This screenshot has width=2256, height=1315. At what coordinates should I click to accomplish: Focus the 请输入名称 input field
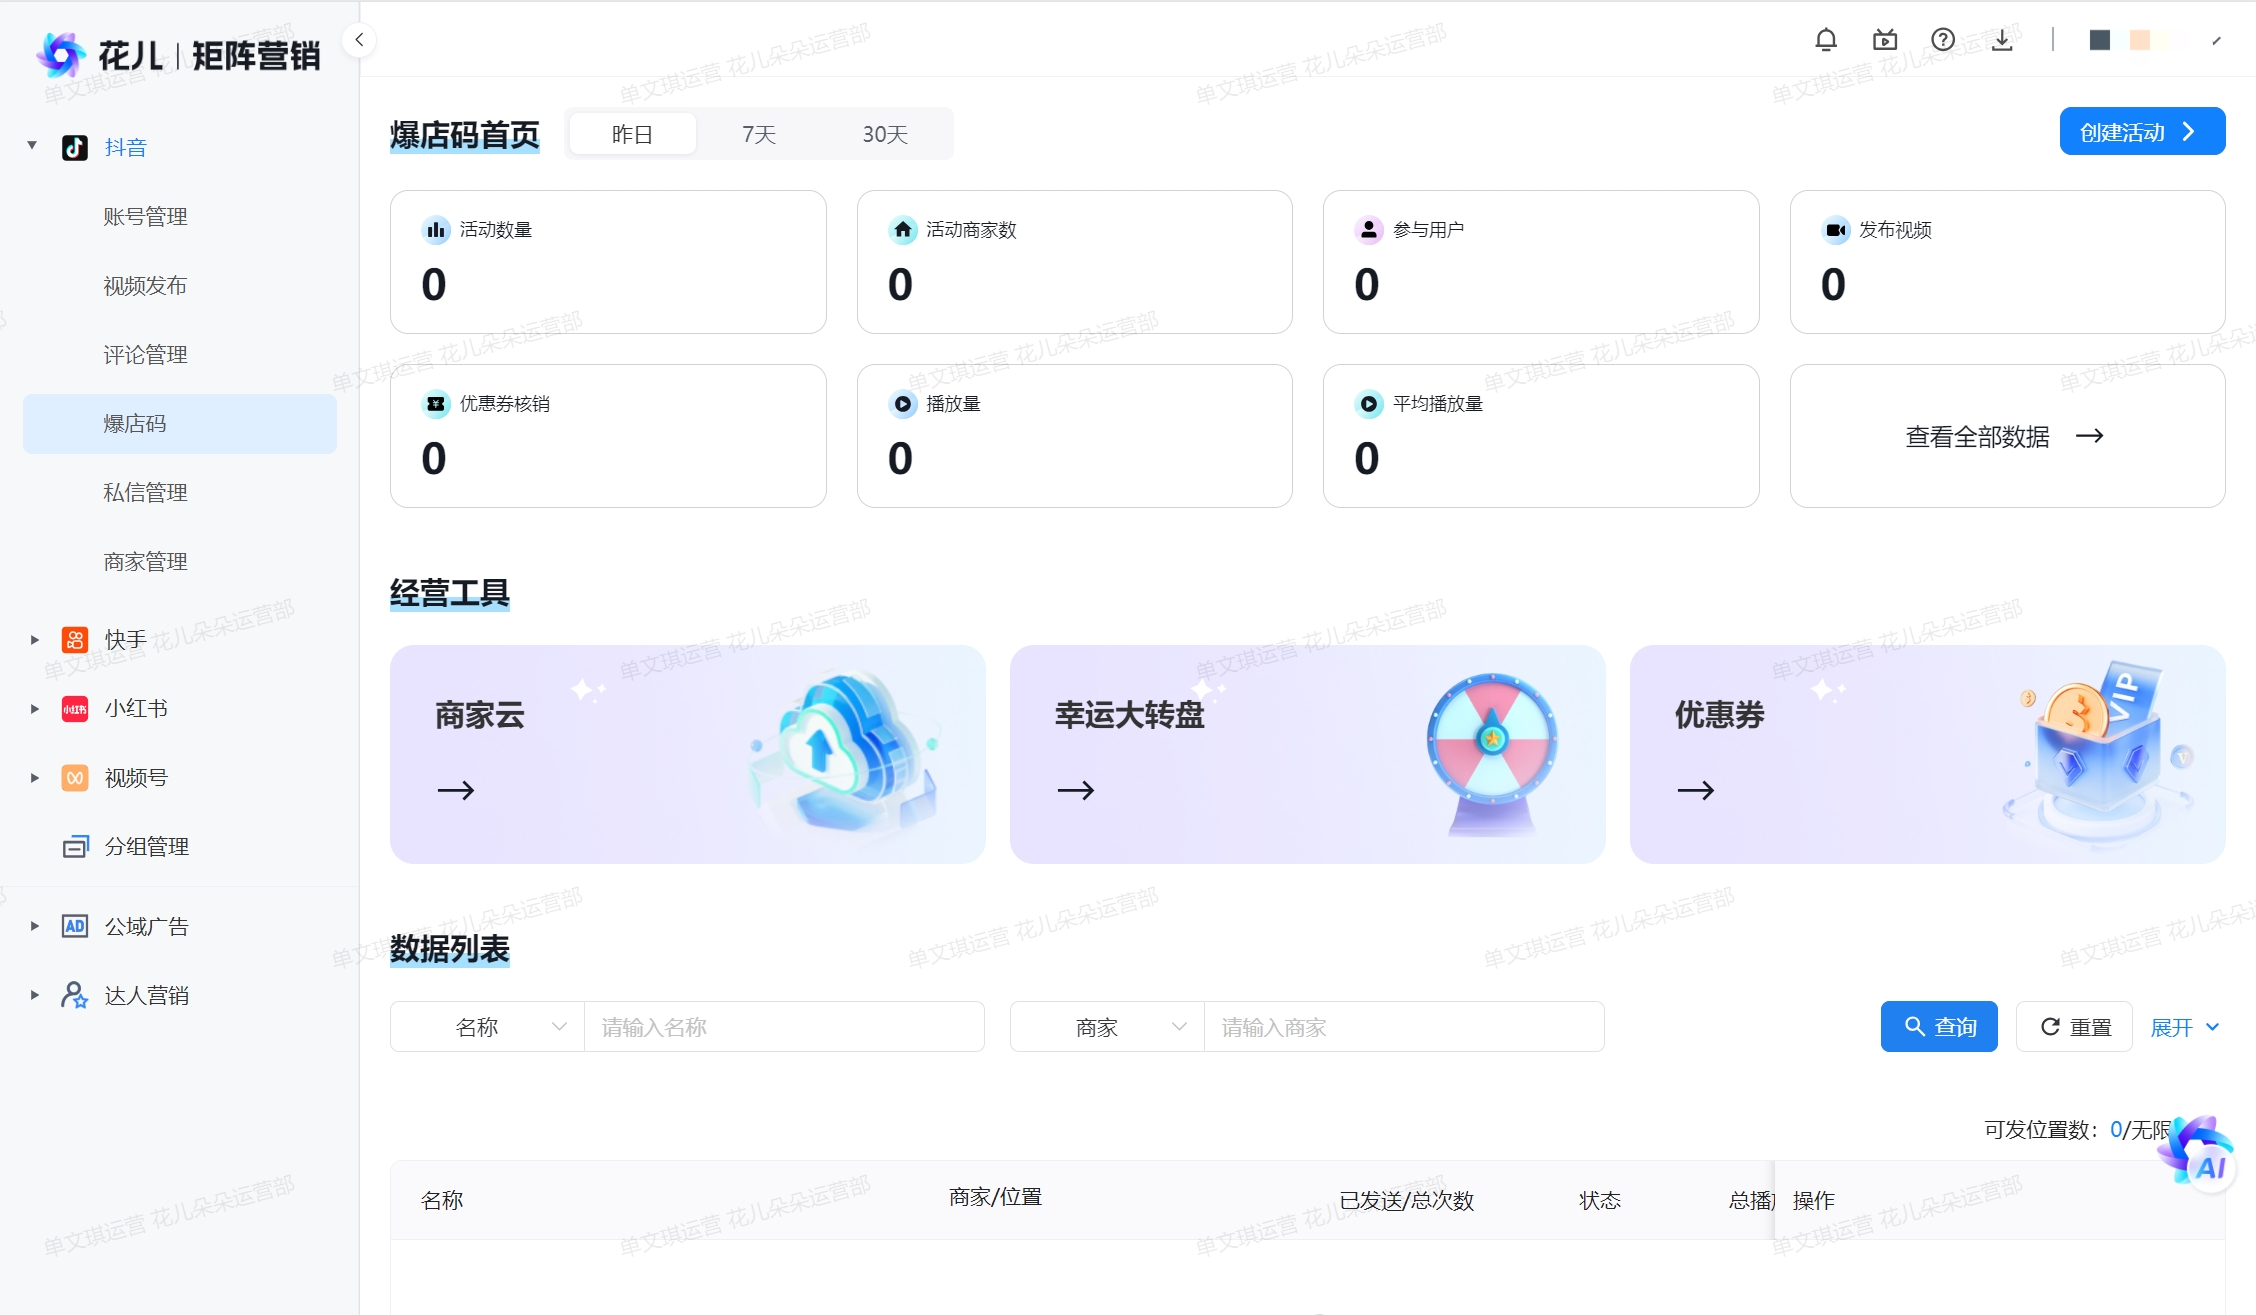pos(785,1027)
